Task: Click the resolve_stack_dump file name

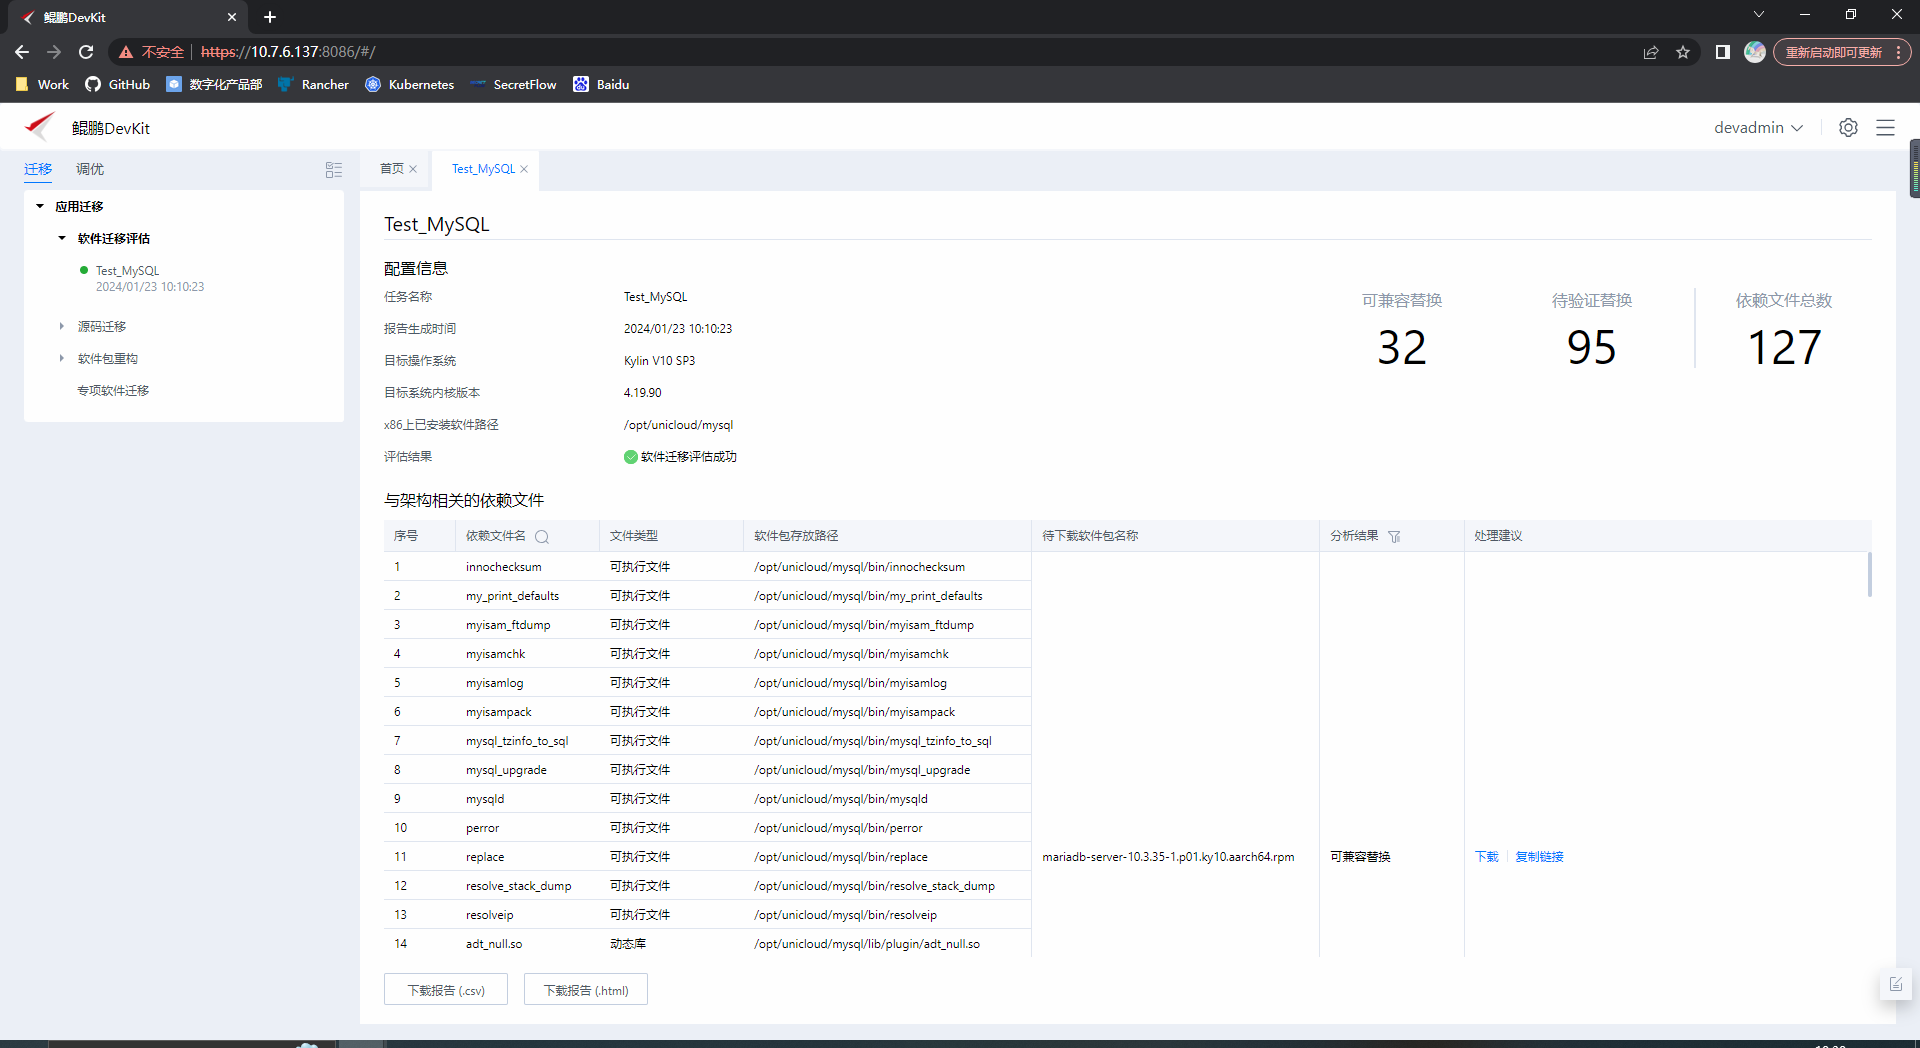Action: (x=519, y=886)
